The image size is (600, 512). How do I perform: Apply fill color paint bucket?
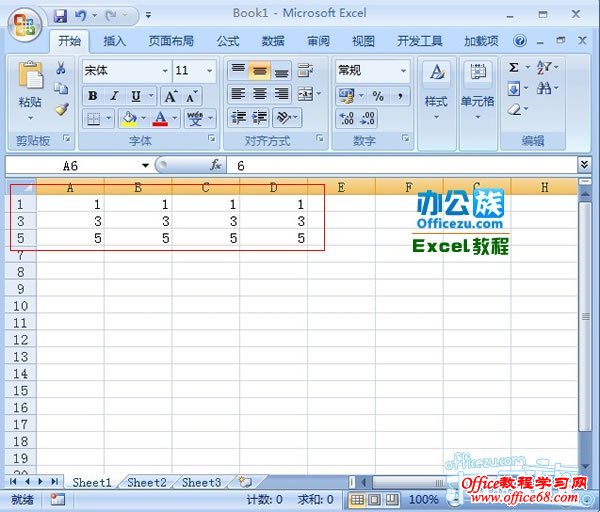(x=129, y=119)
